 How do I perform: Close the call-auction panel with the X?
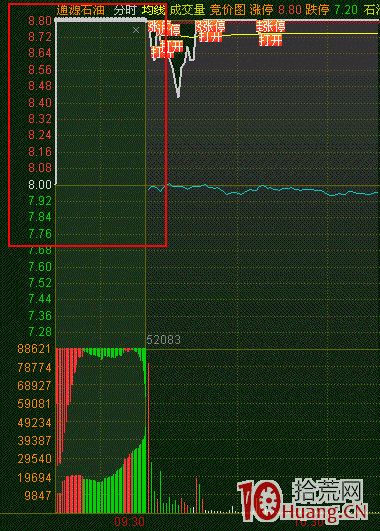coord(136,30)
